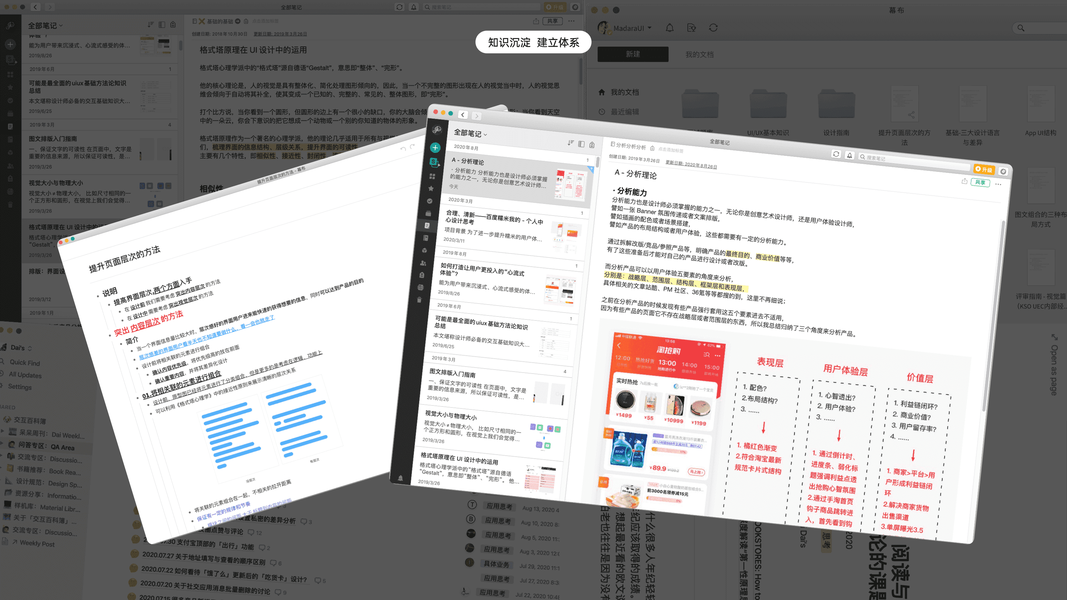
Task: Click the green new note plus button in front Evernote window
Action: 435,148
